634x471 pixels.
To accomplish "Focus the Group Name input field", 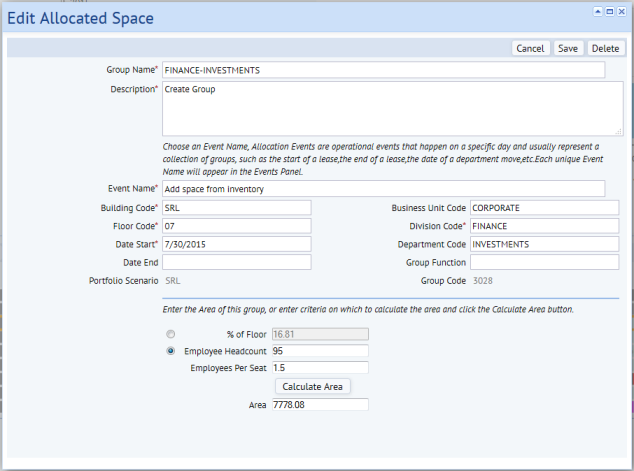I will tap(383, 70).
